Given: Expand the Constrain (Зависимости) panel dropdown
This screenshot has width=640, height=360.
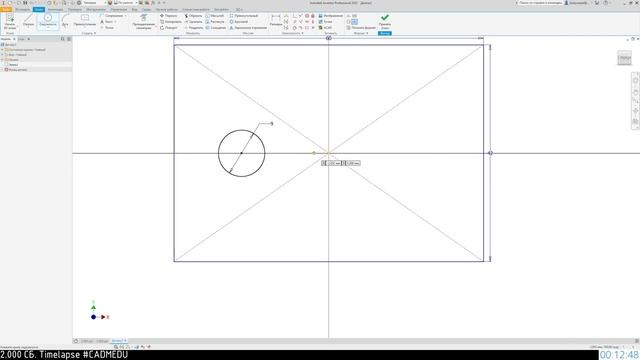Looking at the screenshot, I should (x=292, y=33).
